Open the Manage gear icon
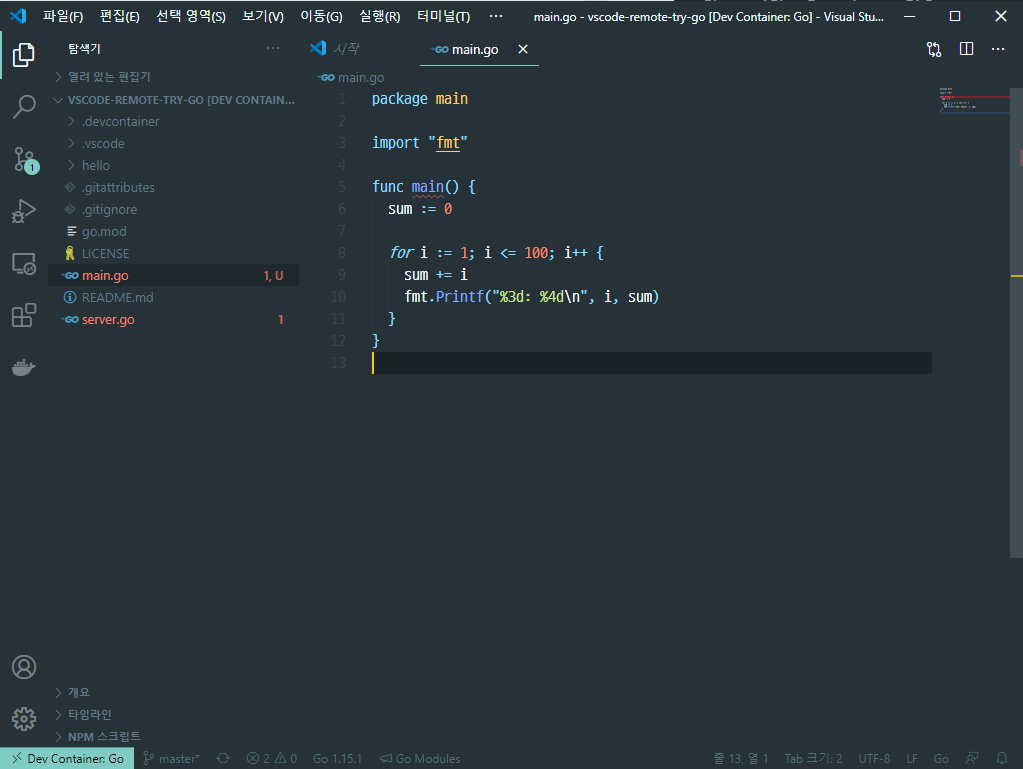 pyautogui.click(x=23, y=719)
